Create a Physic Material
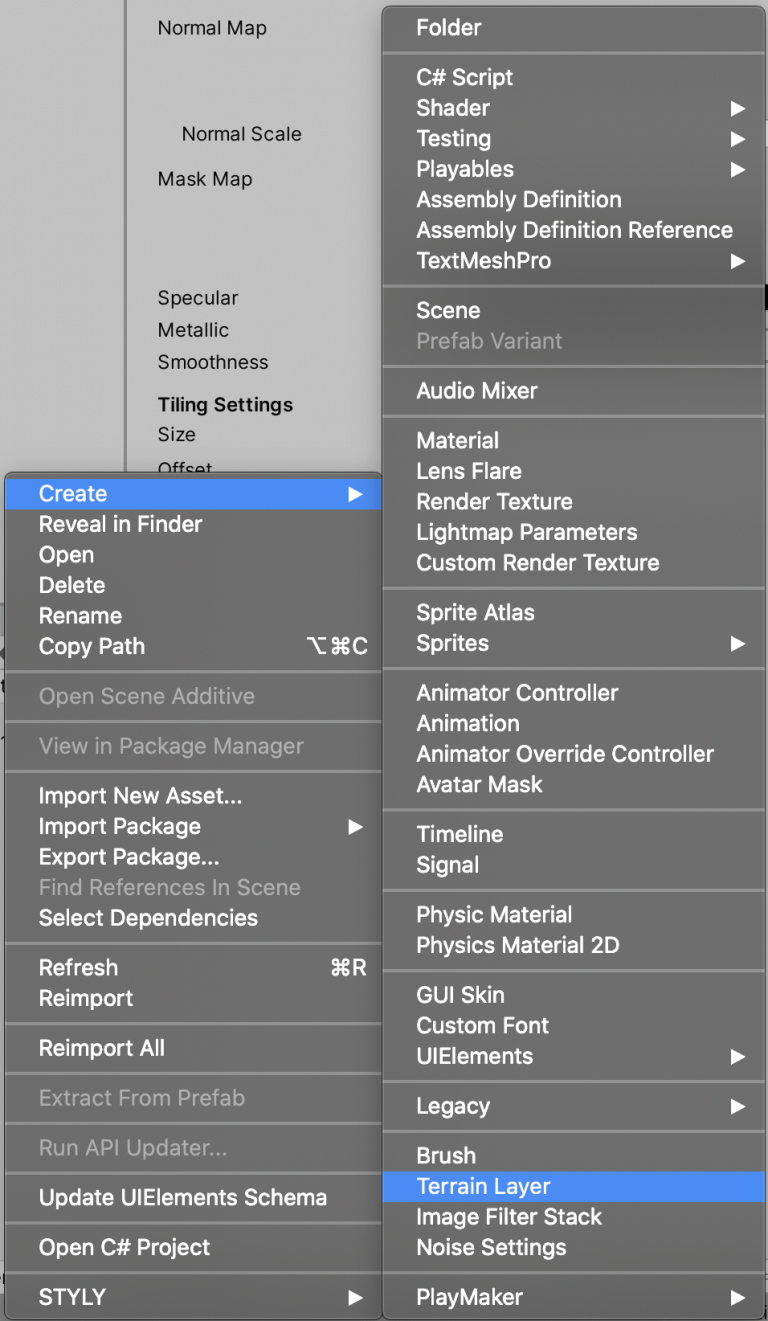This screenshot has width=768, height=1321. pyautogui.click(x=494, y=914)
